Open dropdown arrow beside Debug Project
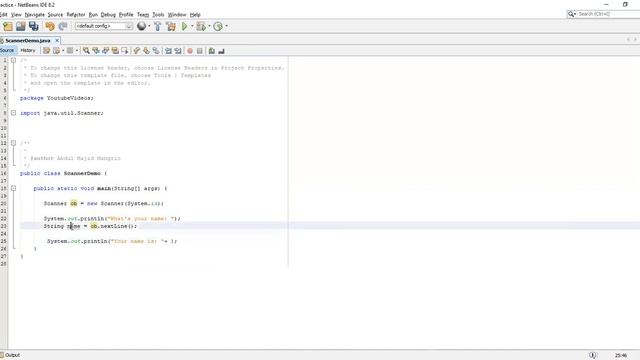640x360 pixels. (x=209, y=27)
